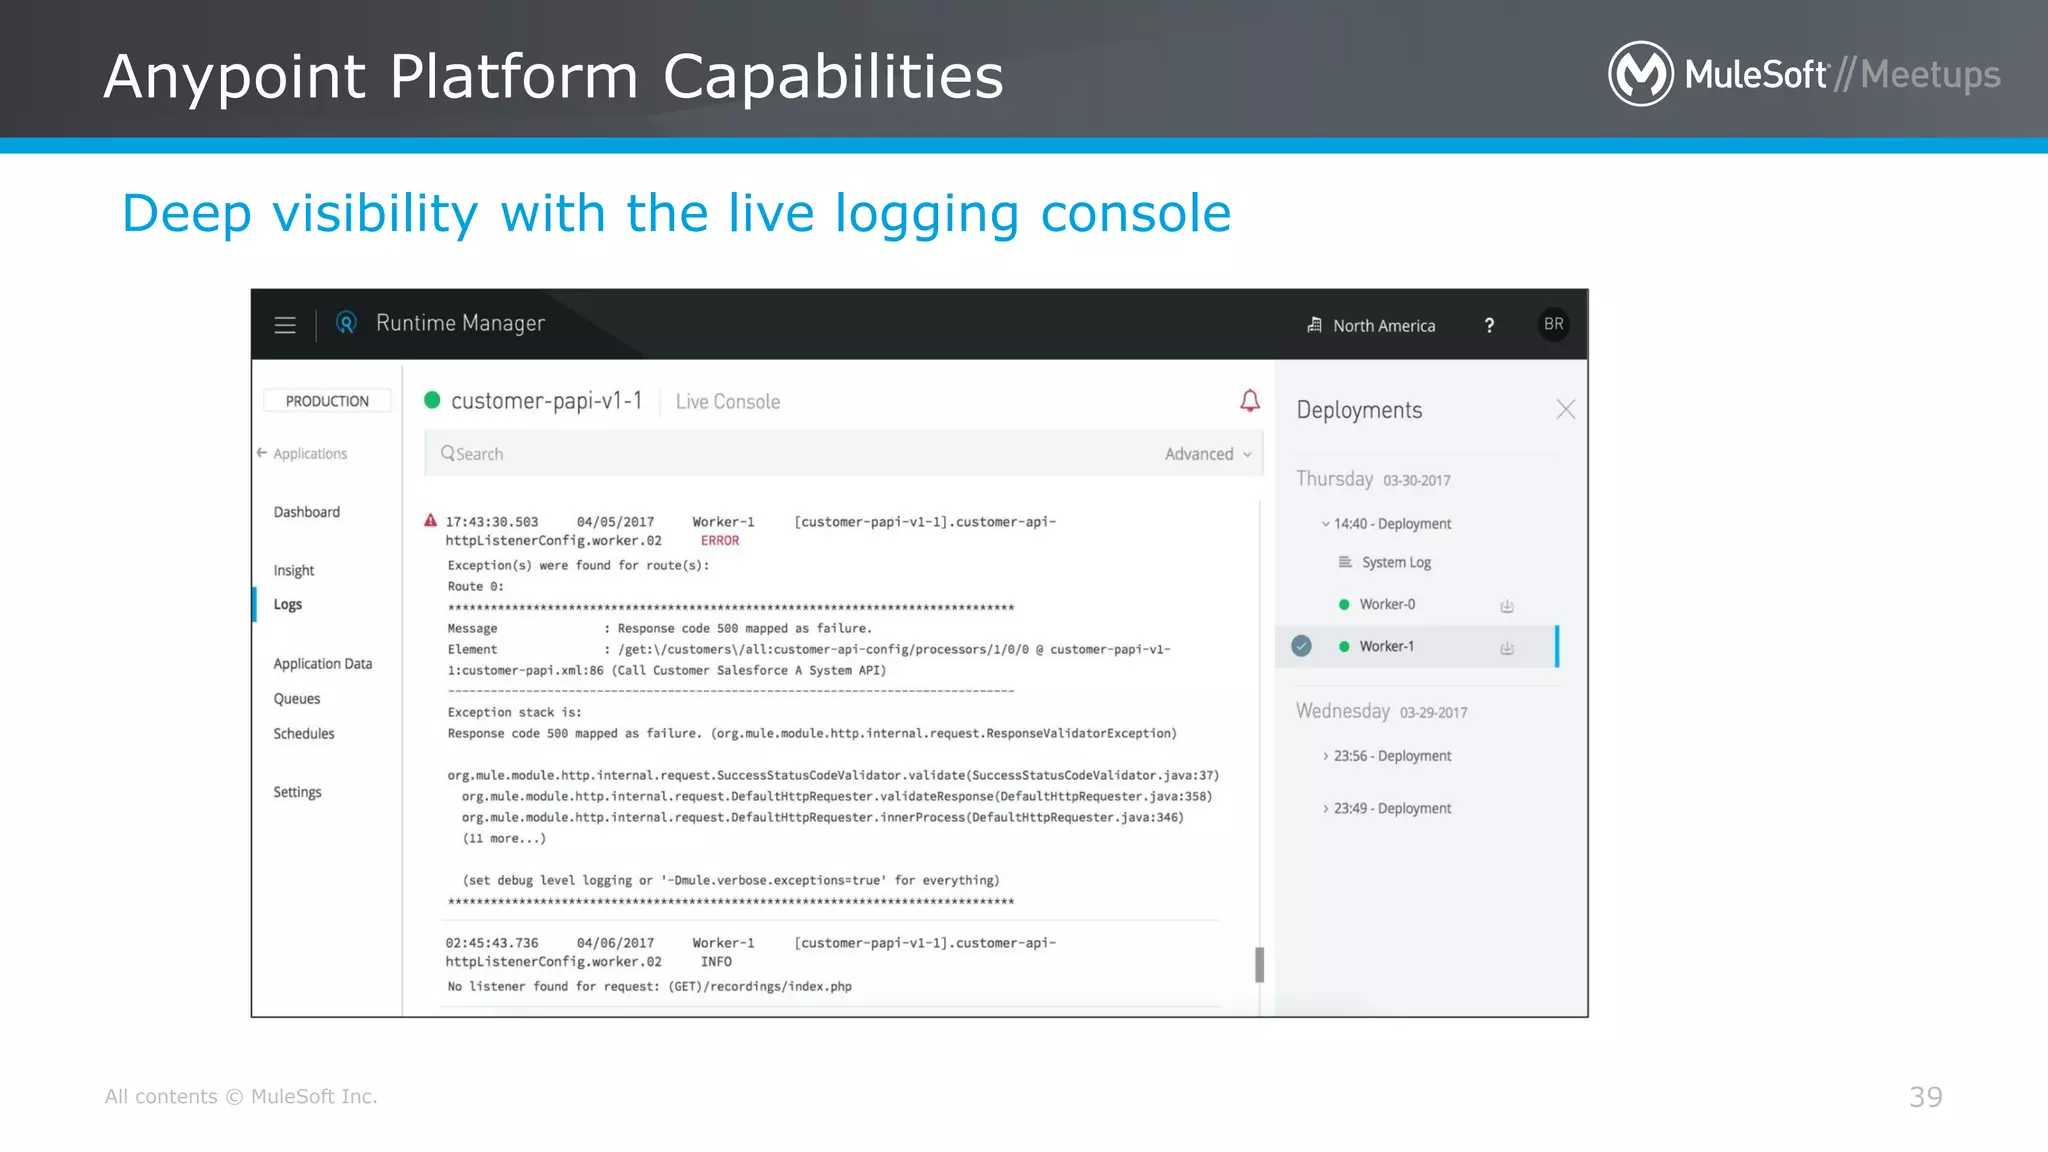Click the set debug level logging hint line
The image size is (2048, 1152).
coord(731,881)
